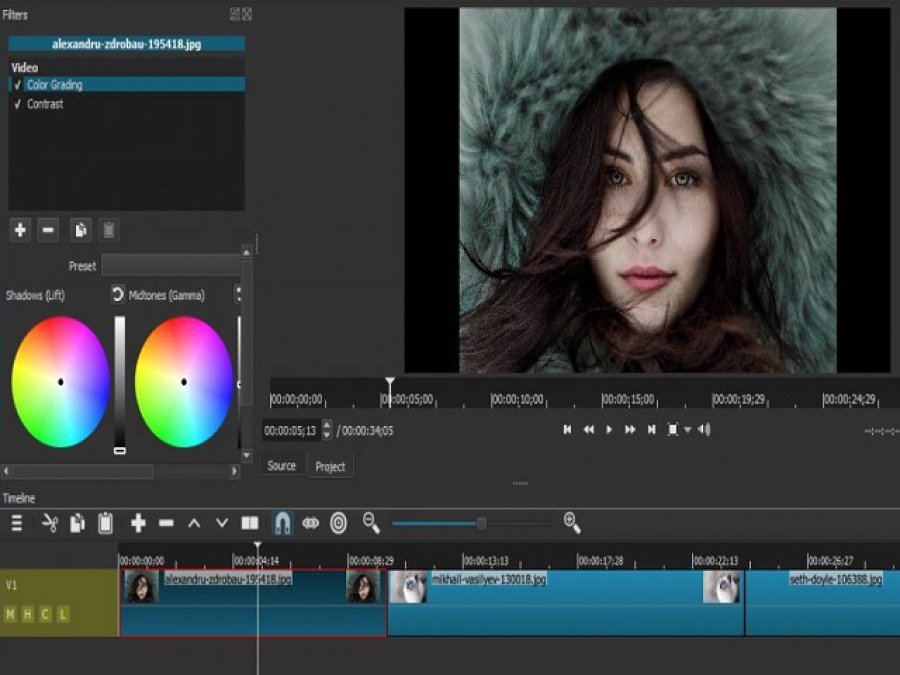Play the preview video
This screenshot has height=675, width=900.
(610, 430)
